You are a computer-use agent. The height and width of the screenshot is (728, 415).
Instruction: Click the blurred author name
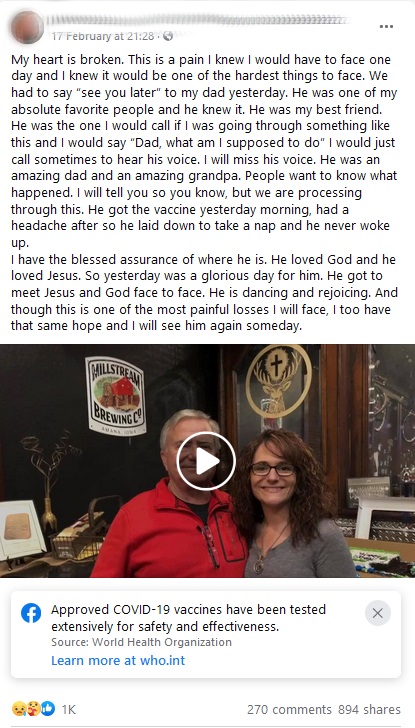199,20
